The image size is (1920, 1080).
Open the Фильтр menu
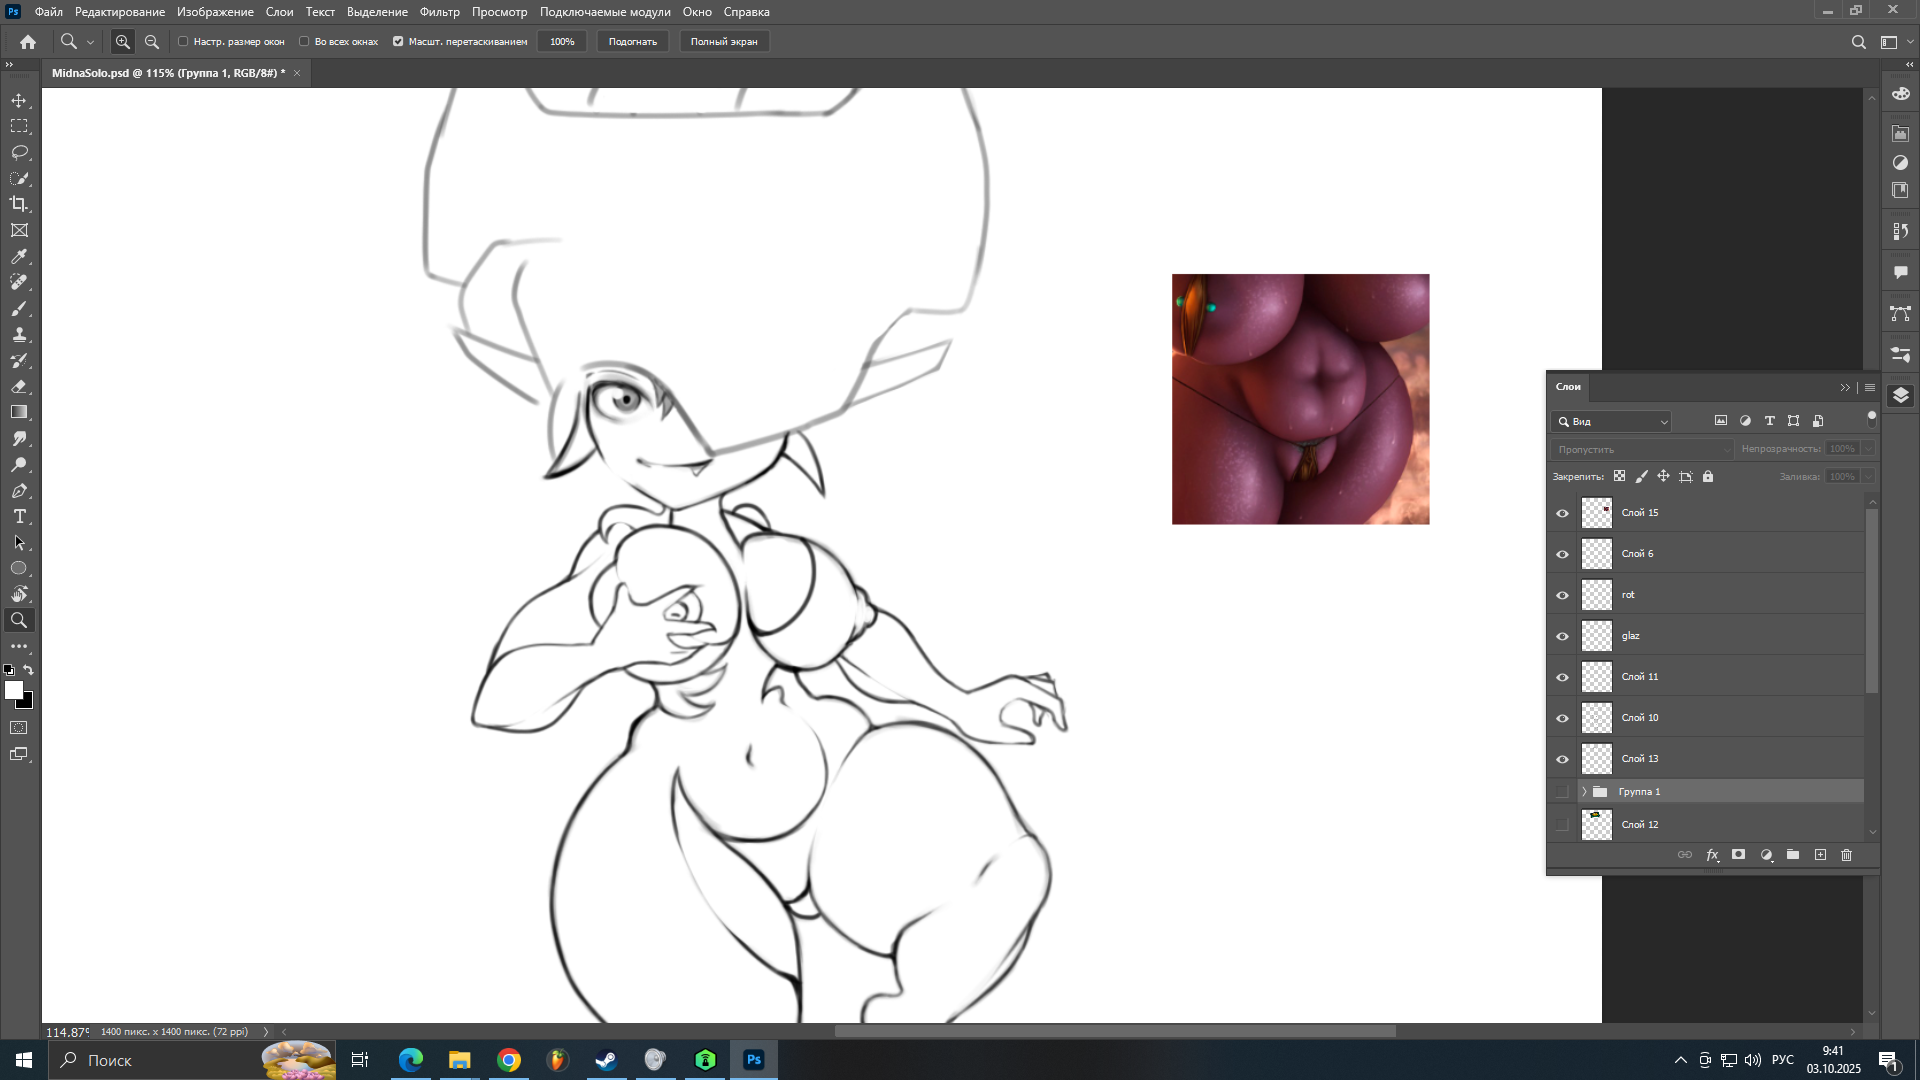point(439,12)
